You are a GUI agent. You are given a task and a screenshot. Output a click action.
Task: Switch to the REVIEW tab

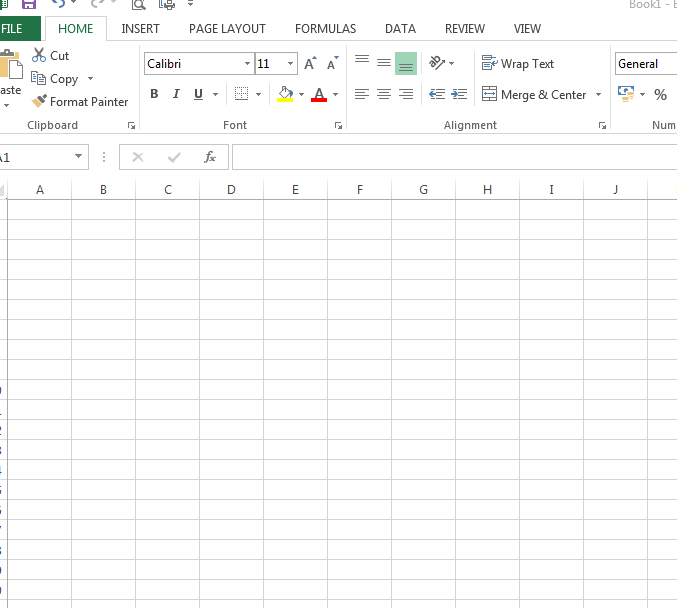(x=465, y=28)
